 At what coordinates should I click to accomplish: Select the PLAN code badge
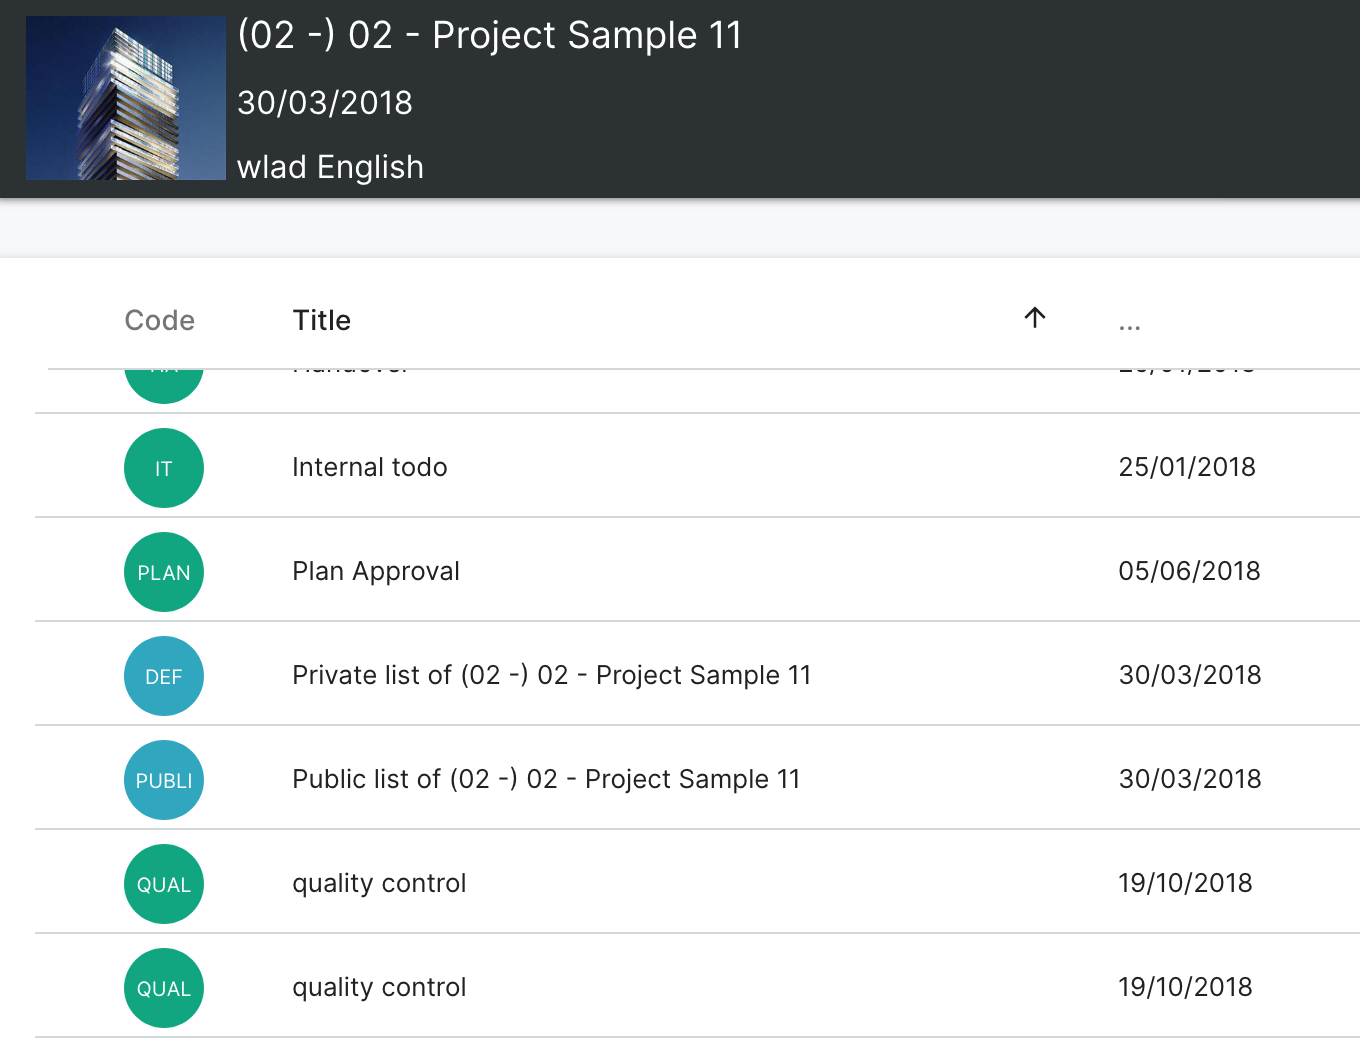(164, 572)
